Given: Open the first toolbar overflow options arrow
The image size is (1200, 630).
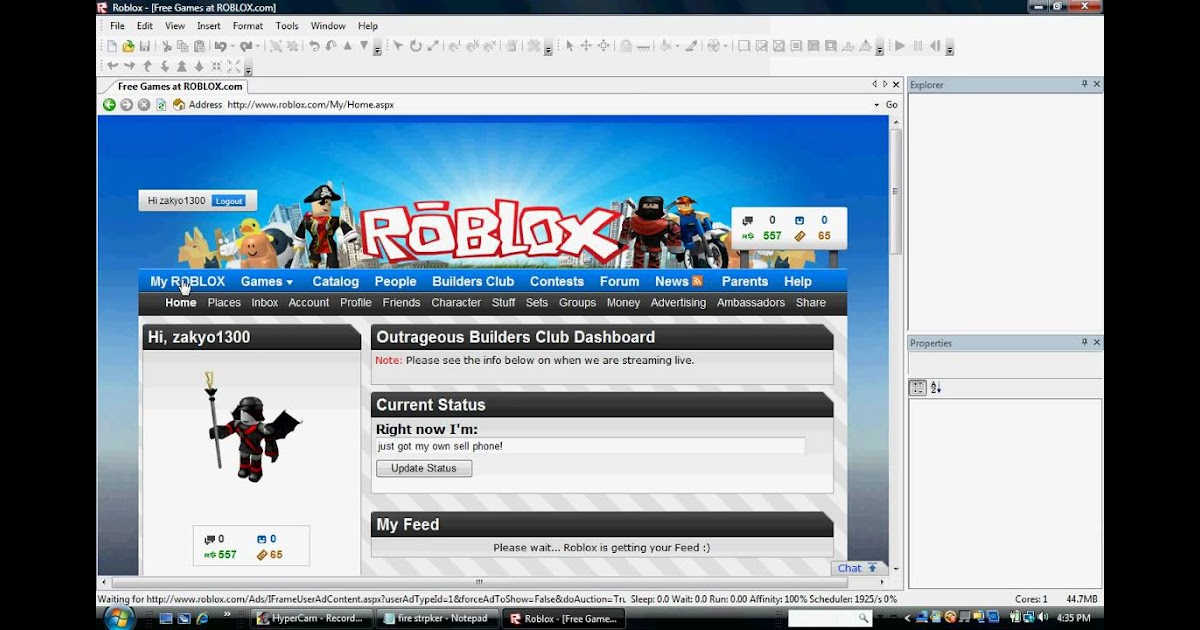Looking at the screenshot, I should tap(377, 47).
